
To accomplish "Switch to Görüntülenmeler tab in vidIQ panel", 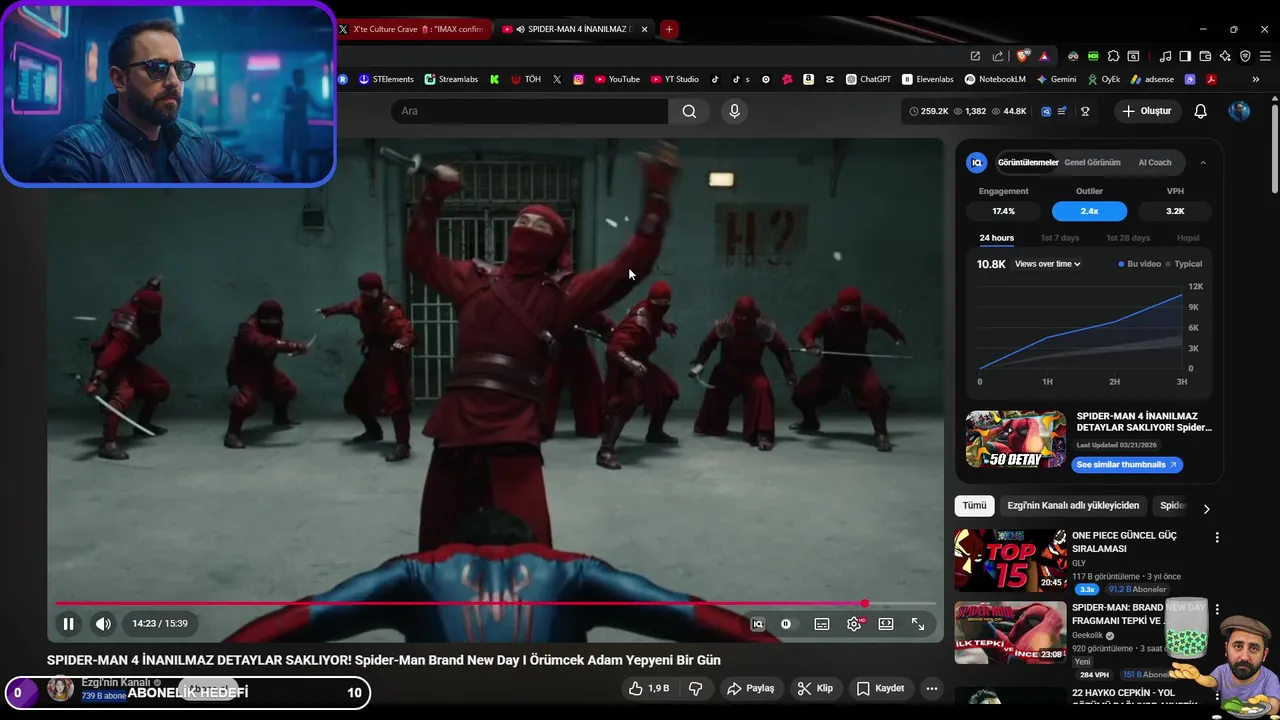I will click(1027, 162).
